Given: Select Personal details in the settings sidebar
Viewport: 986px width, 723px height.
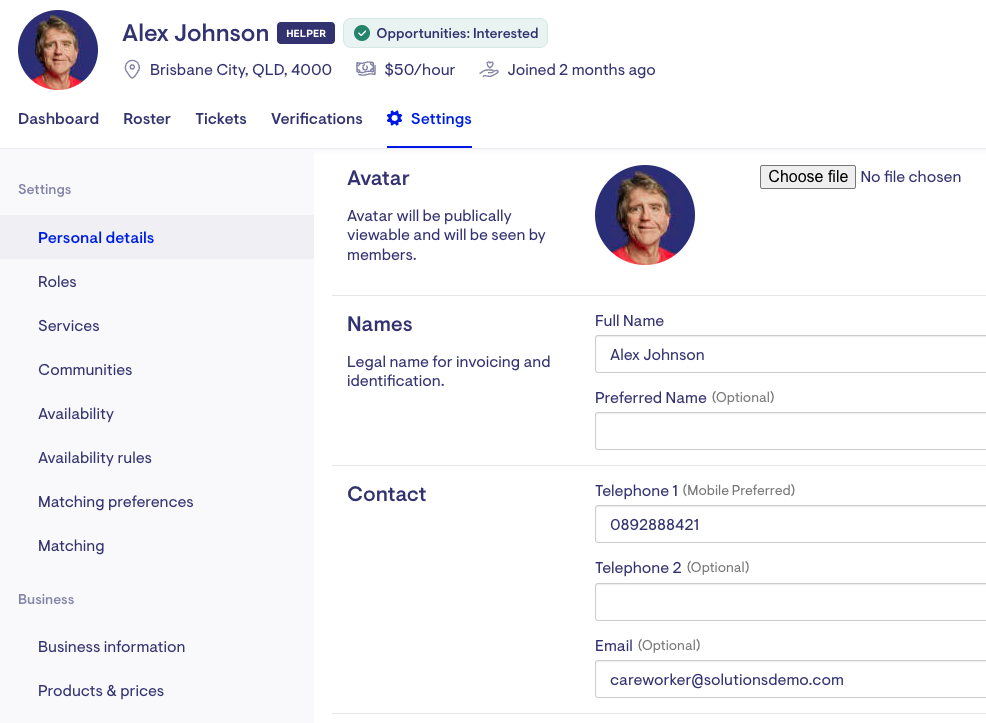Looking at the screenshot, I should [157, 238].
